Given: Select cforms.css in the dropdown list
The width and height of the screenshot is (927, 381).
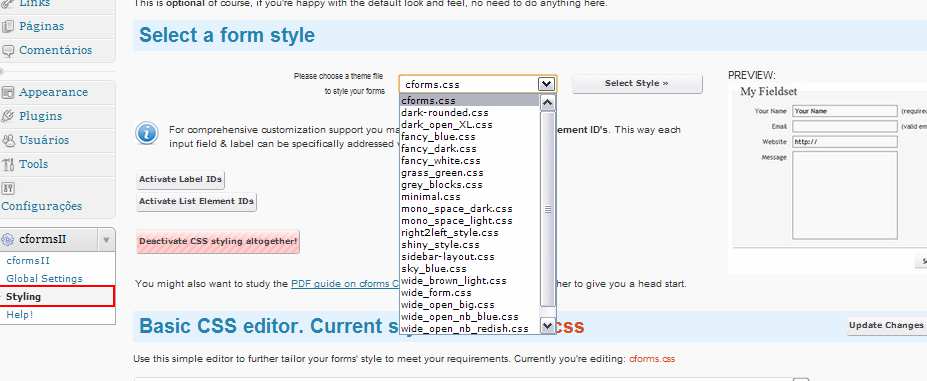Looking at the screenshot, I should pos(470,101).
